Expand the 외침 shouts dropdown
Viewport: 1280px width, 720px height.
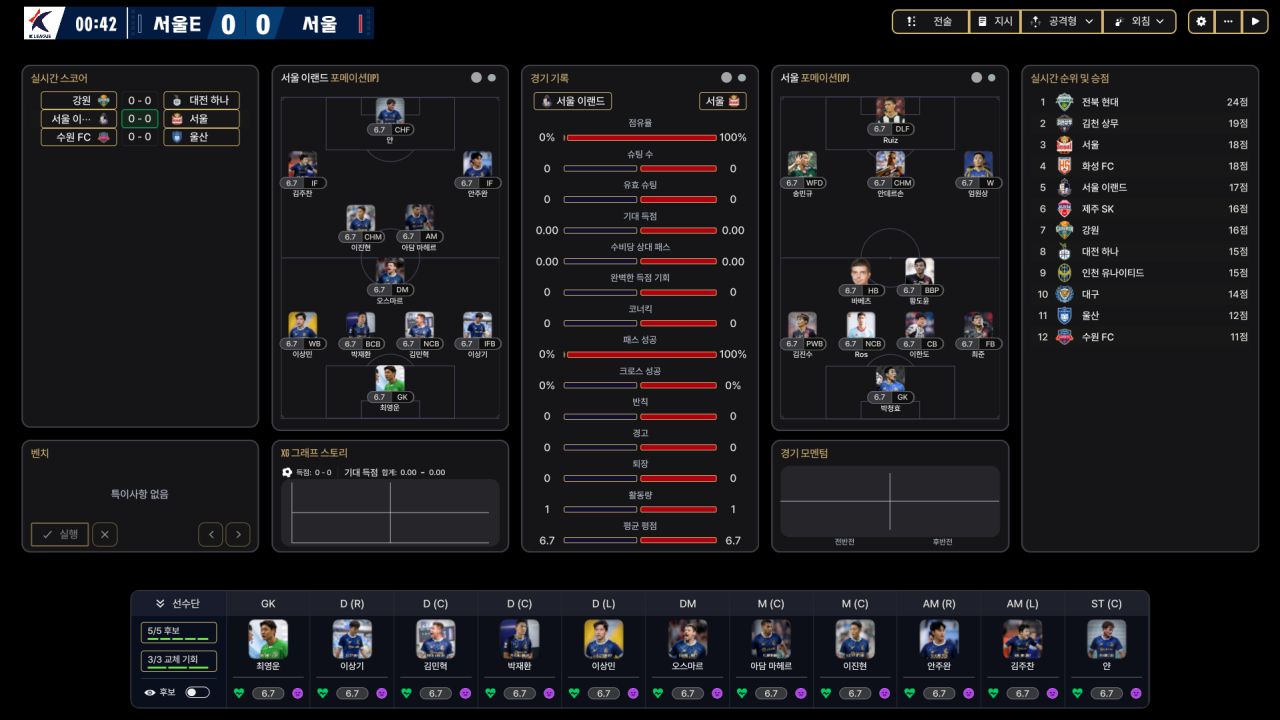coord(1139,21)
